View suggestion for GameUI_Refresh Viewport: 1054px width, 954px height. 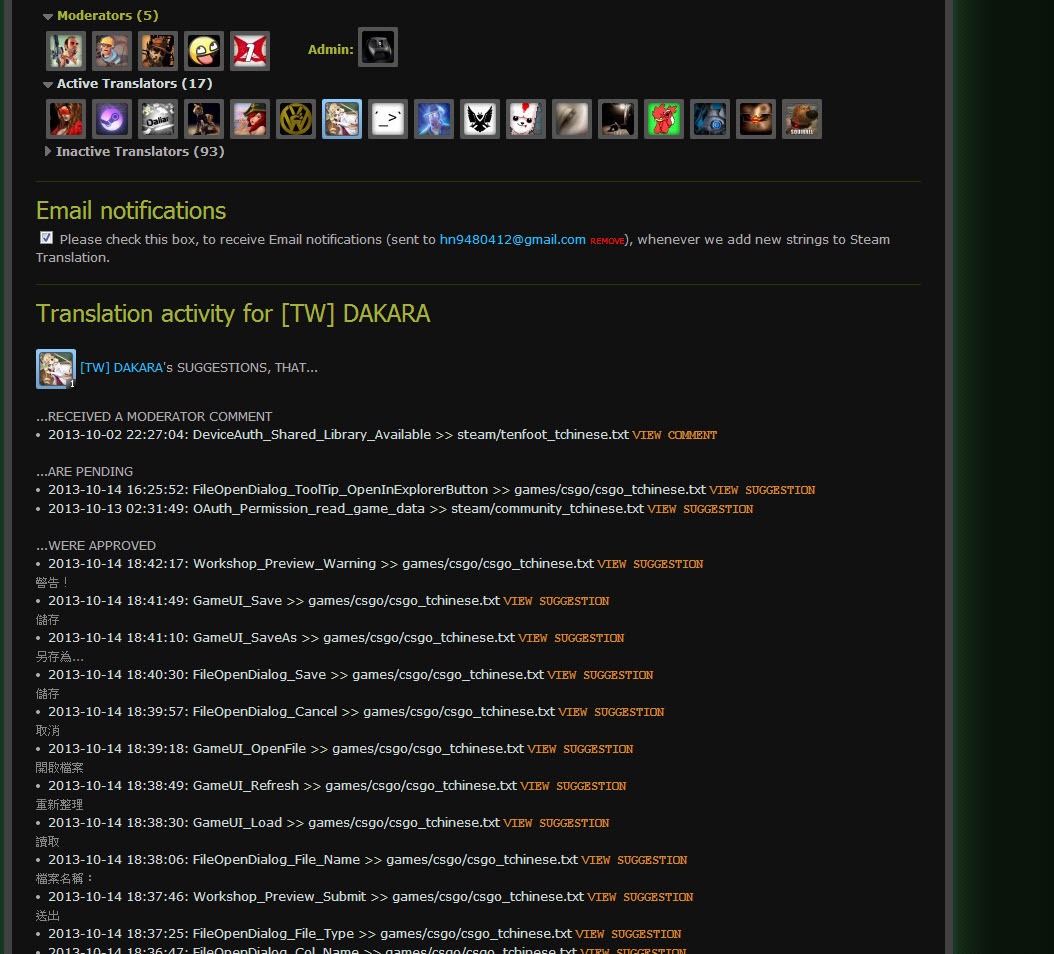(x=573, y=786)
